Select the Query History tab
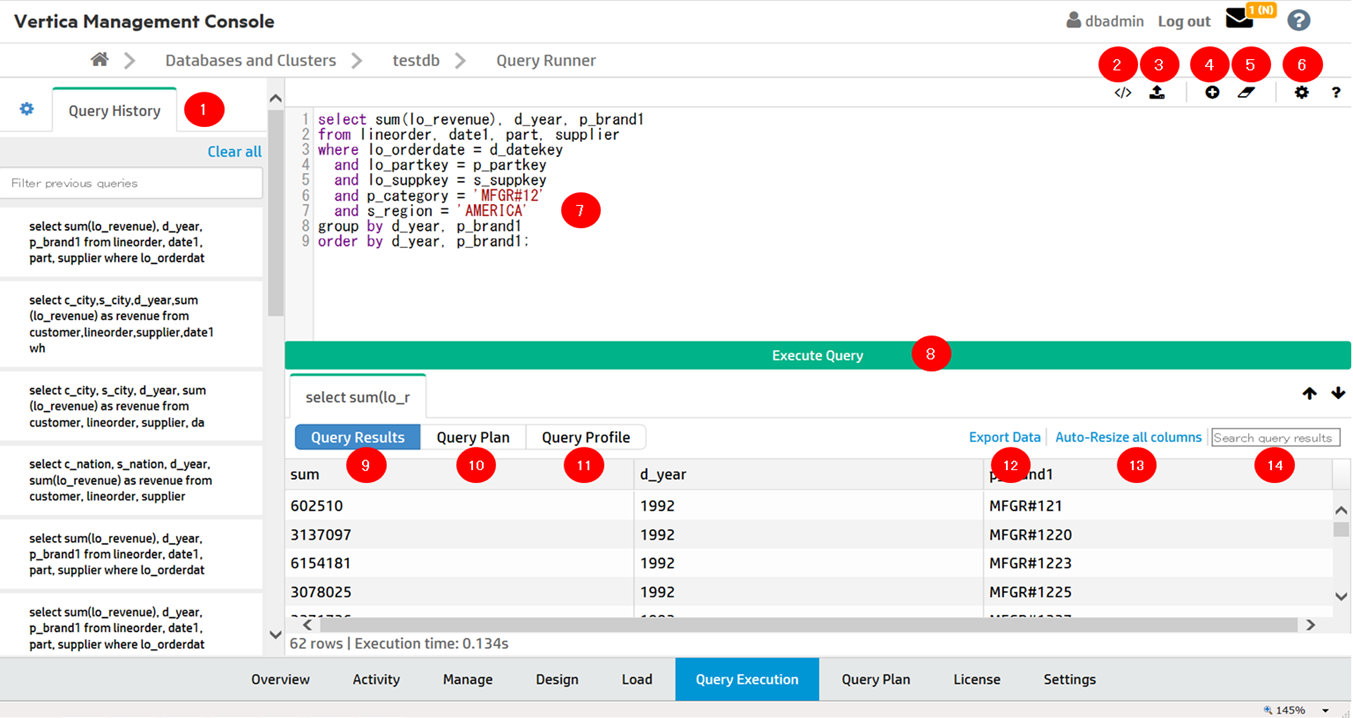This screenshot has width=1353, height=718. click(114, 110)
